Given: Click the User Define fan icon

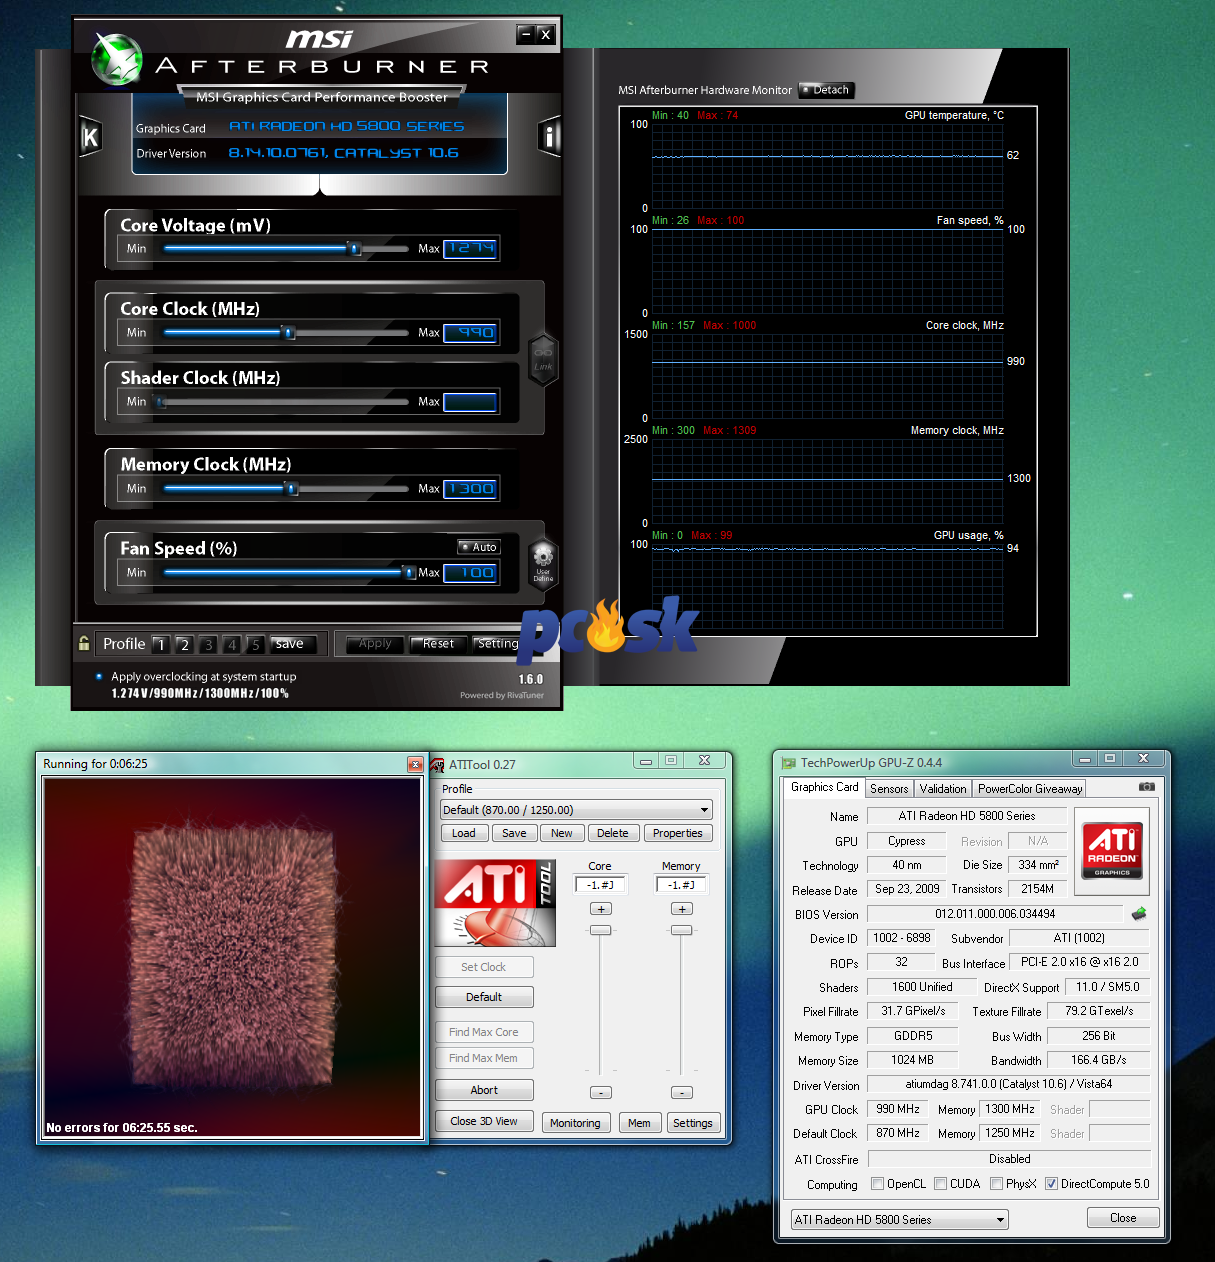Looking at the screenshot, I should (543, 566).
